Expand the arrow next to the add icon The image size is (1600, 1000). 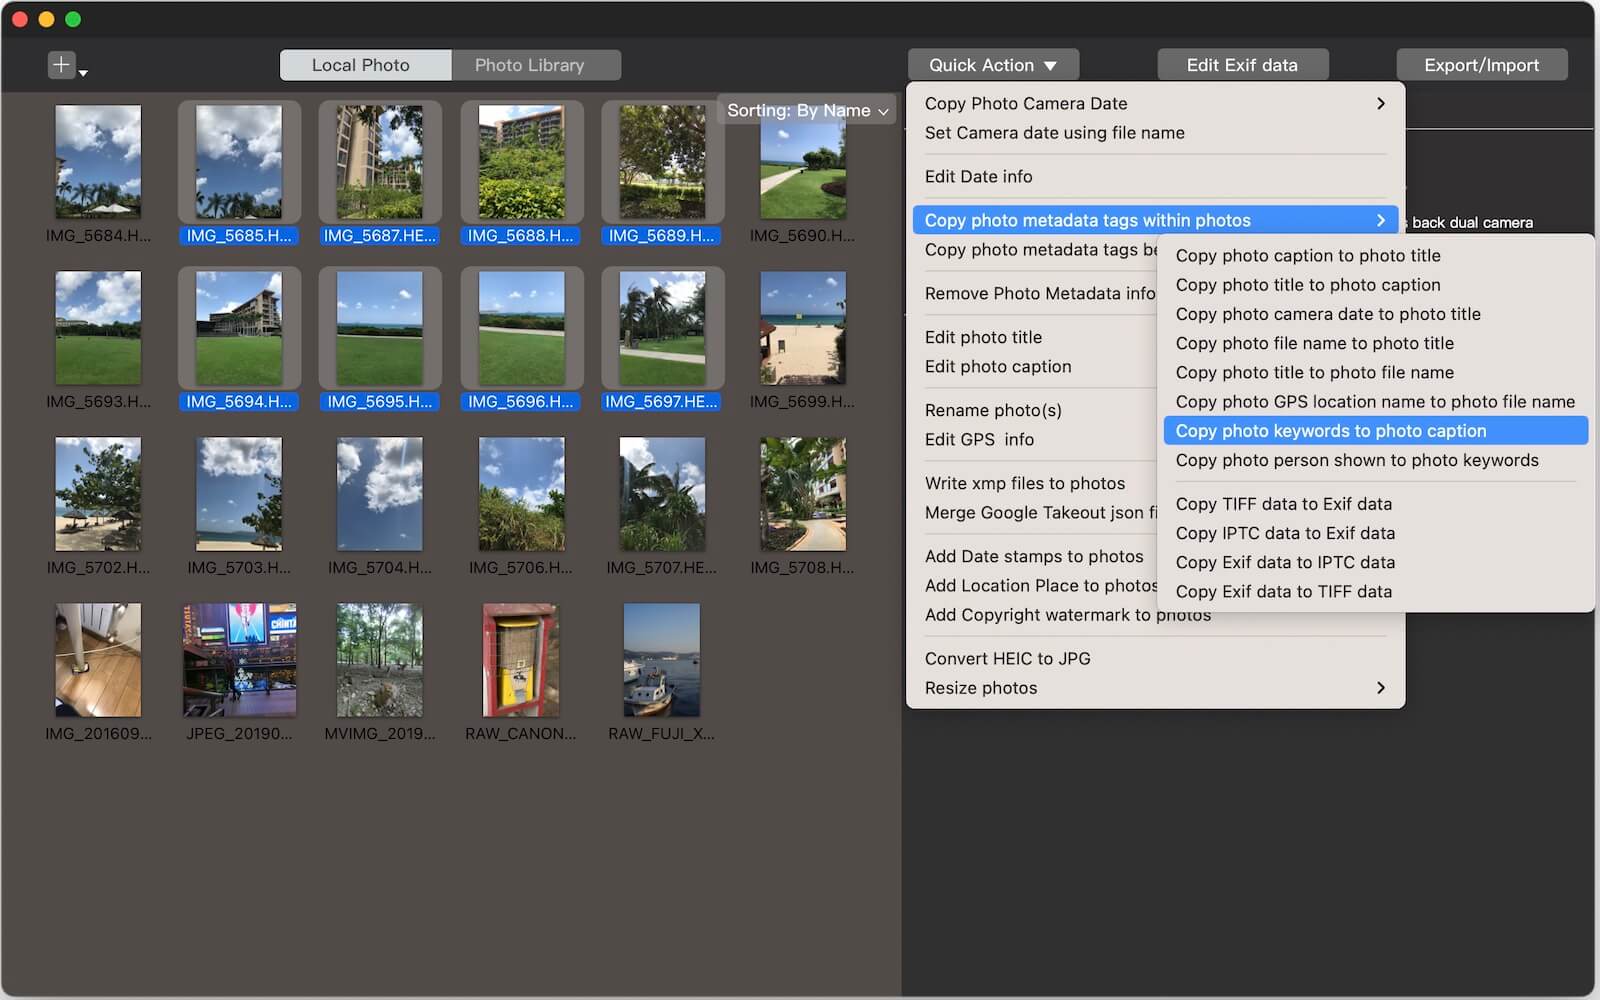82,72
